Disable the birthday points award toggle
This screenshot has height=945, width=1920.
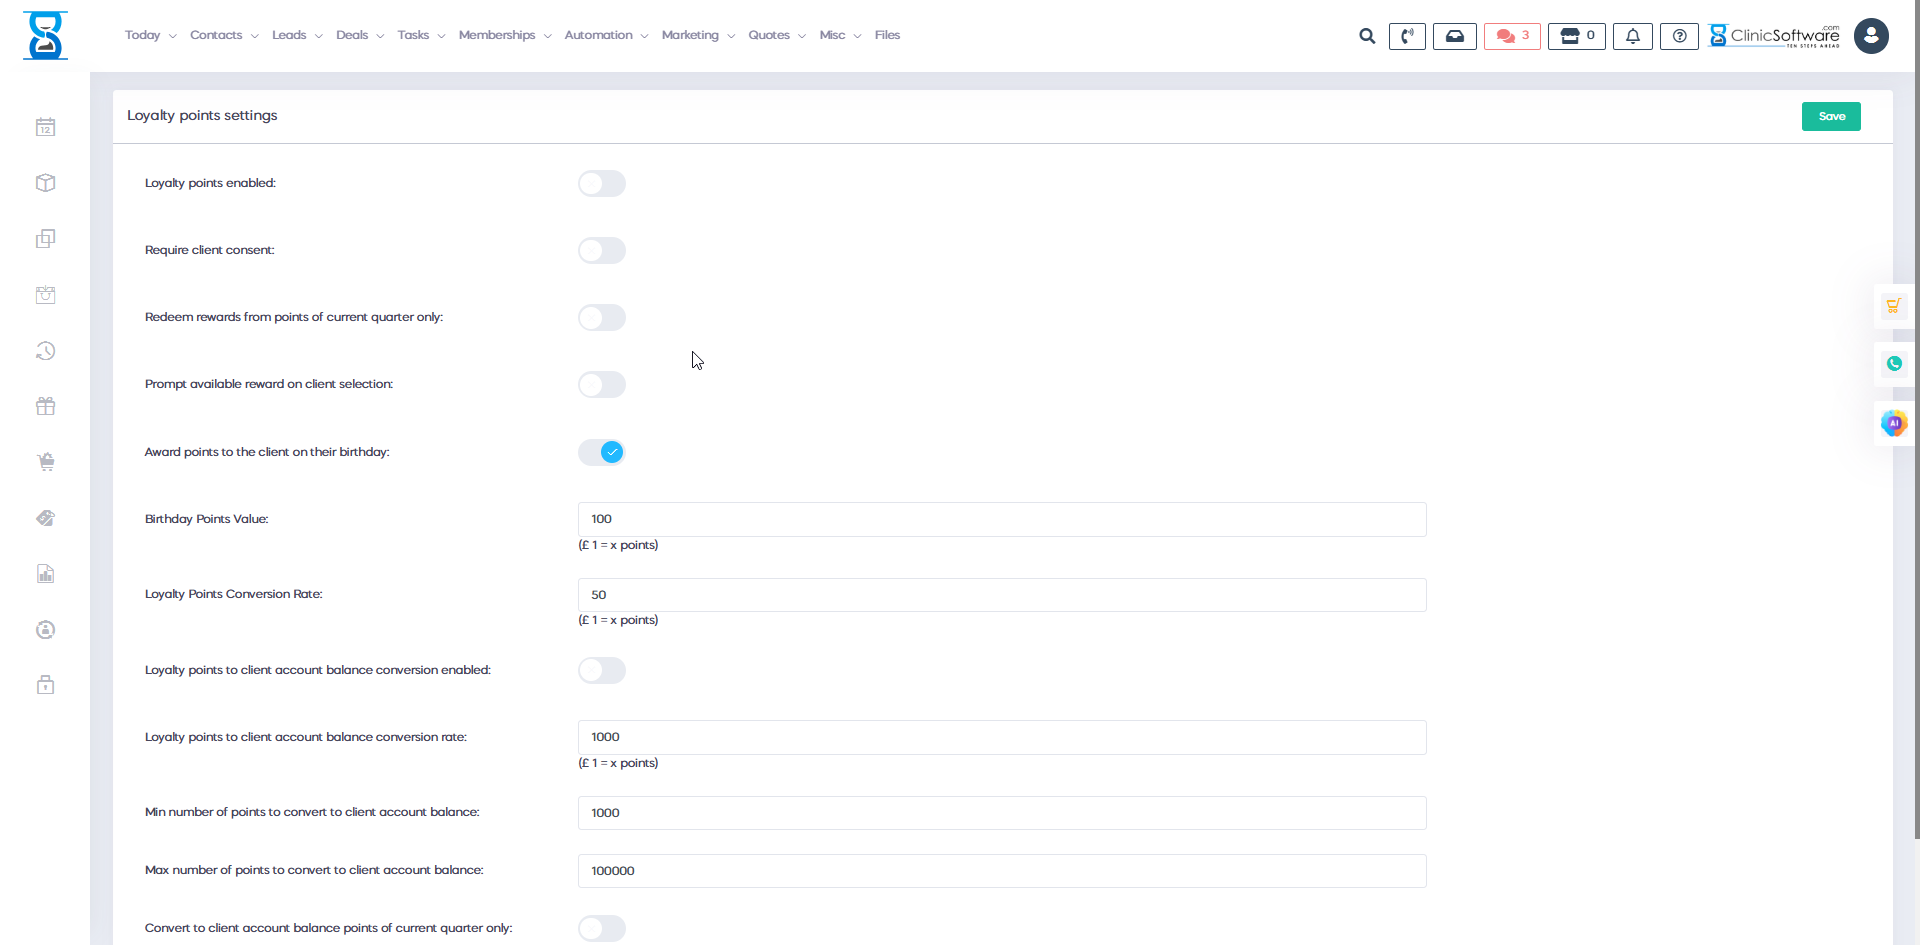pos(601,452)
